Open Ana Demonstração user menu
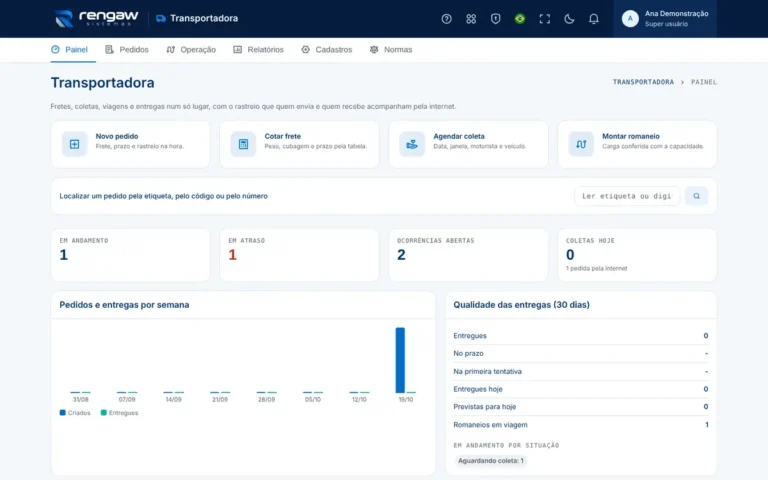This screenshot has width=768, height=480. pyautogui.click(x=665, y=19)
